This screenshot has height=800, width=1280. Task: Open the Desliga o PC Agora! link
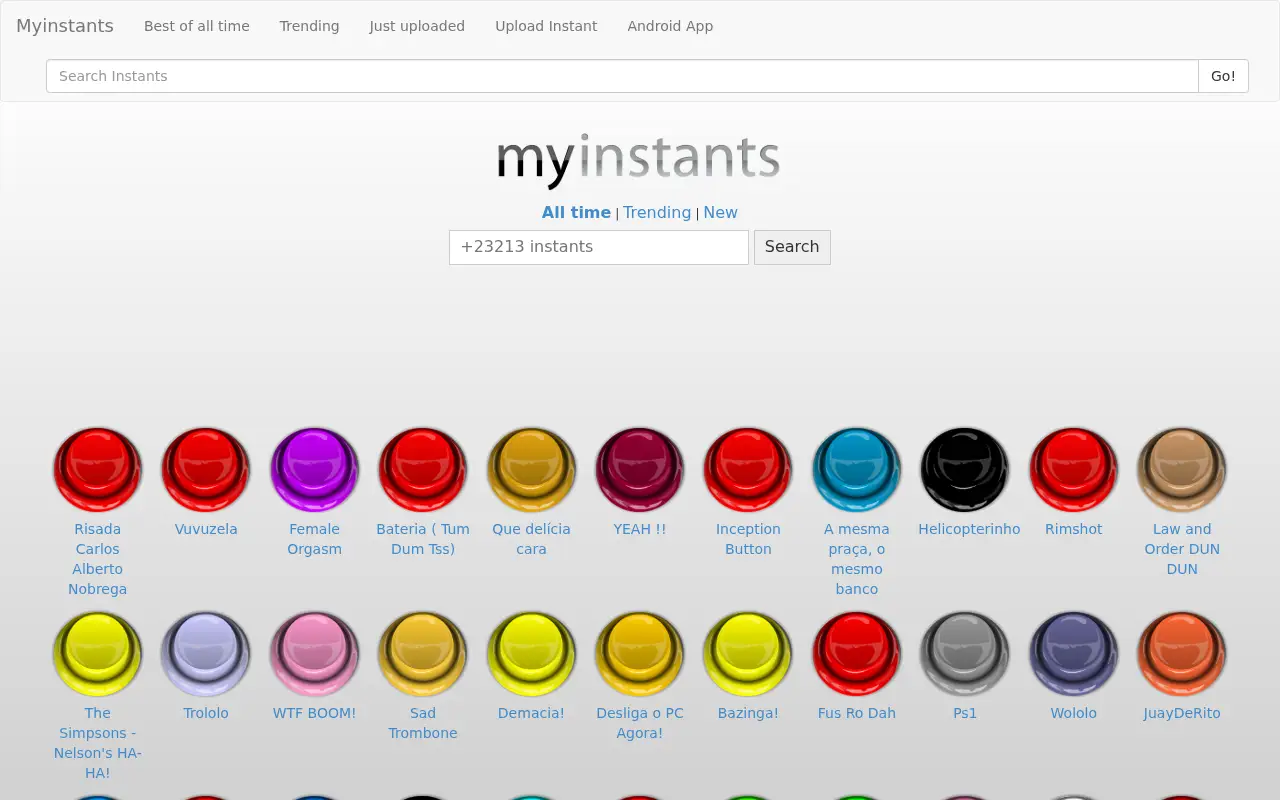[640, 723]
